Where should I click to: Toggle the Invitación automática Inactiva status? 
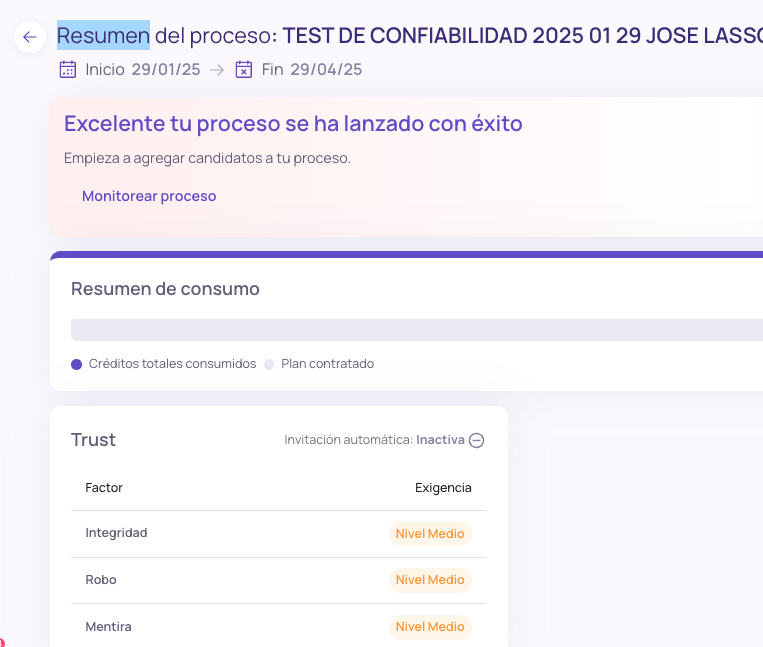coord(440,440)
